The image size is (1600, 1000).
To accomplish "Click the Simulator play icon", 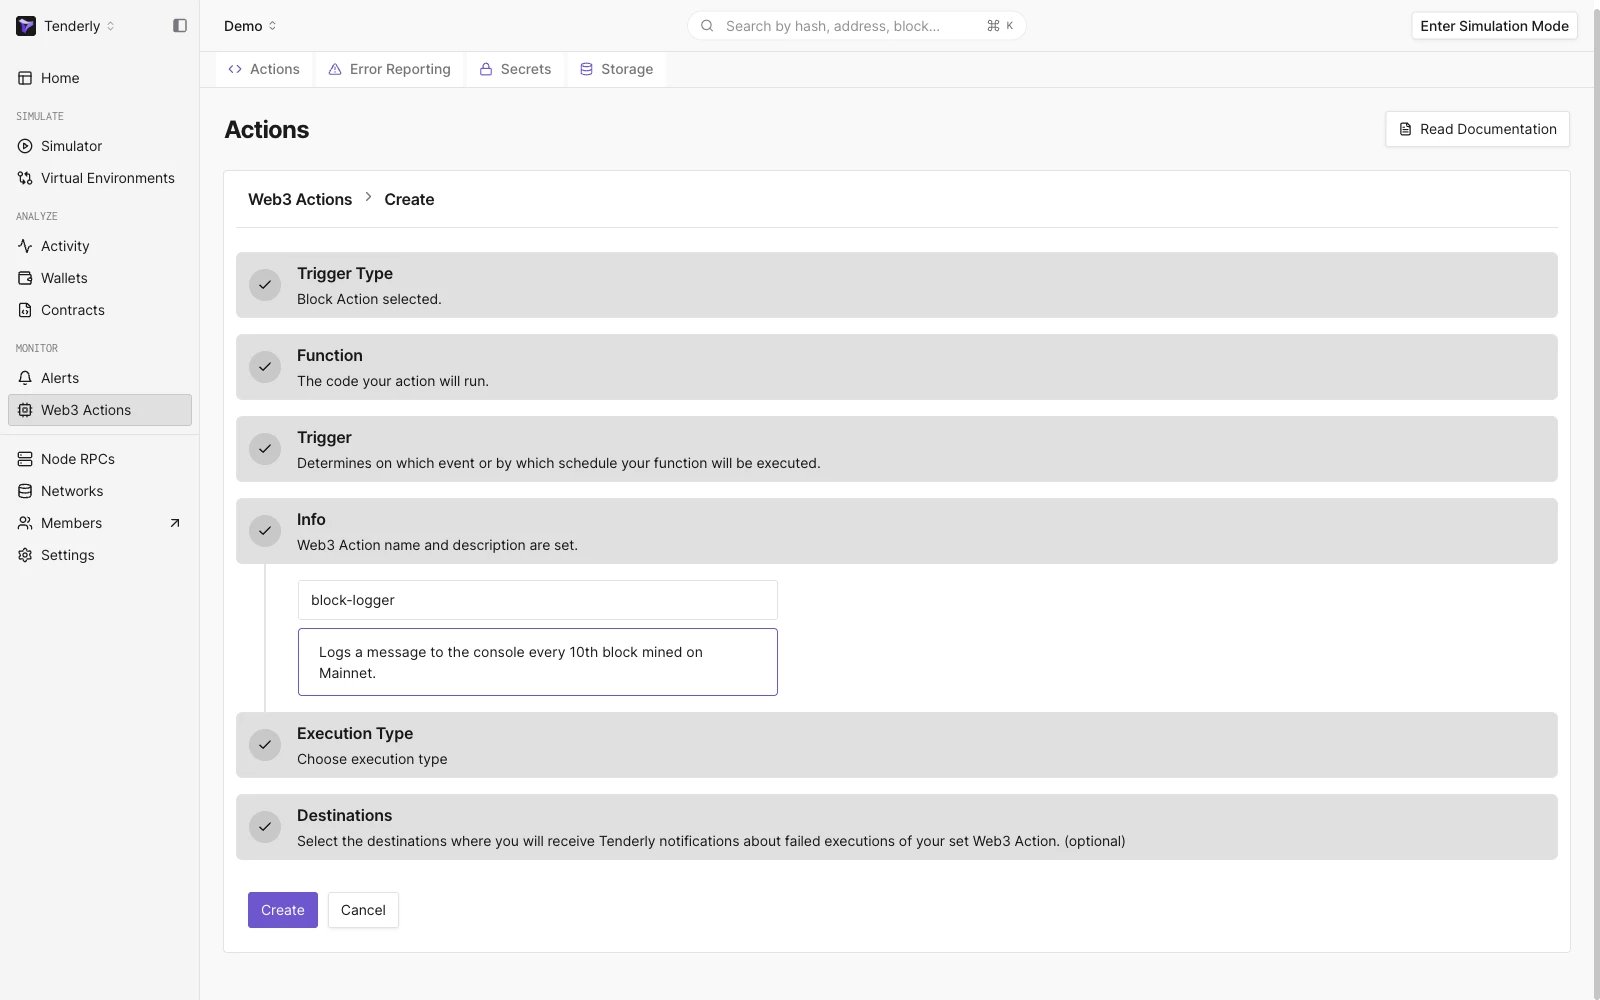I will tap(25, 146).
